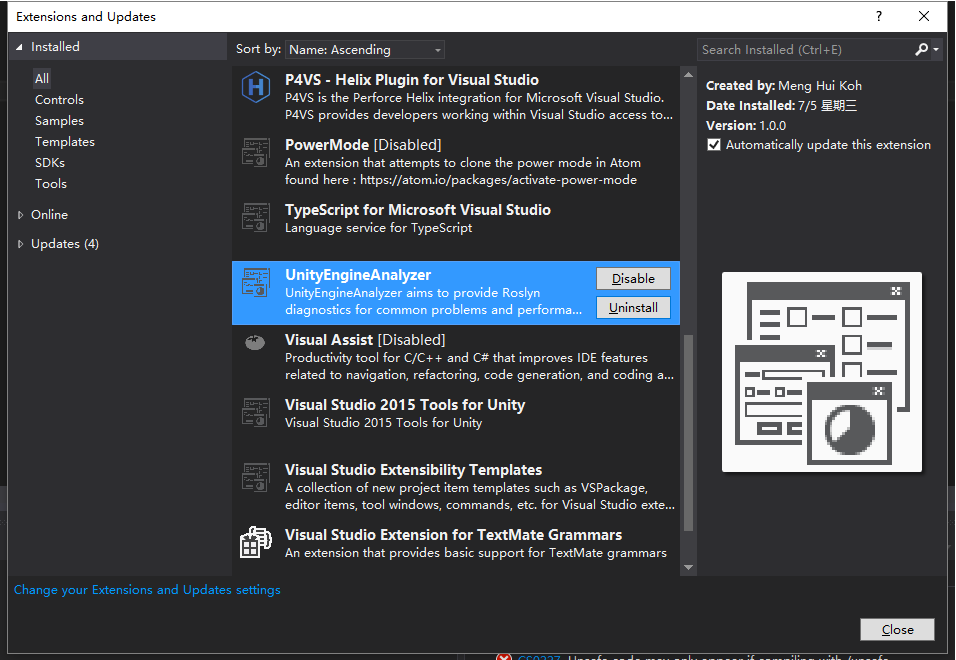Click the list scrollbar down arrow
956x660 pixels.
click(688, 567)
